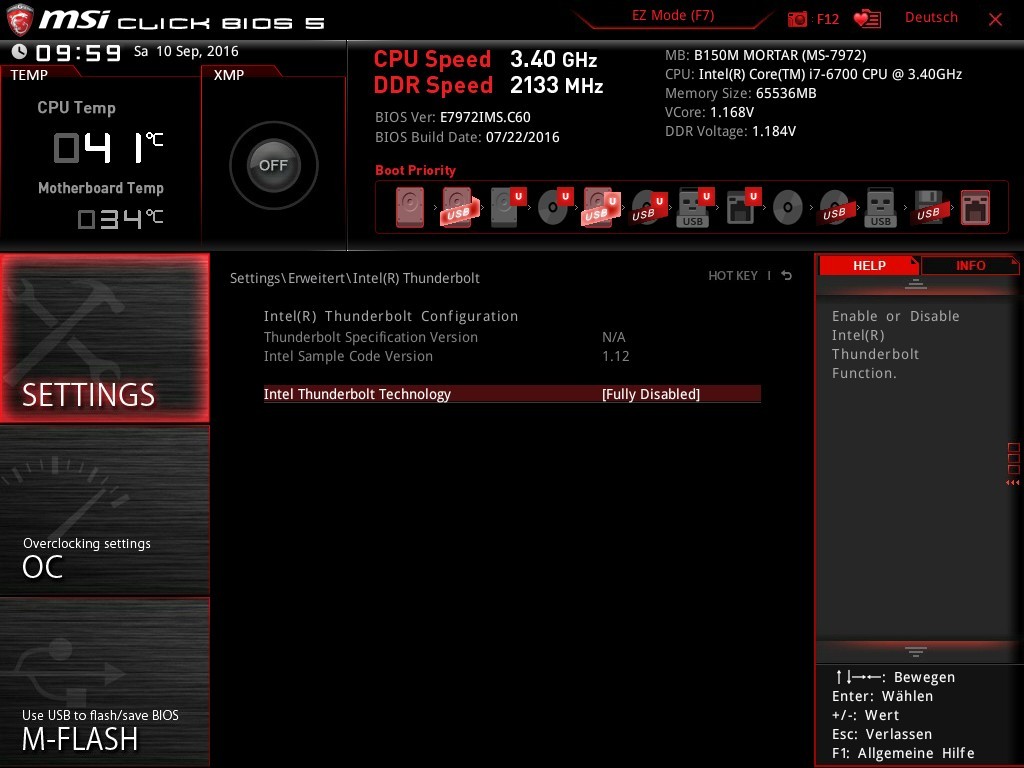Click the DDR Voltage 1.184V reading
This screenshot has width=1024, height=768.
coord(730,131)
